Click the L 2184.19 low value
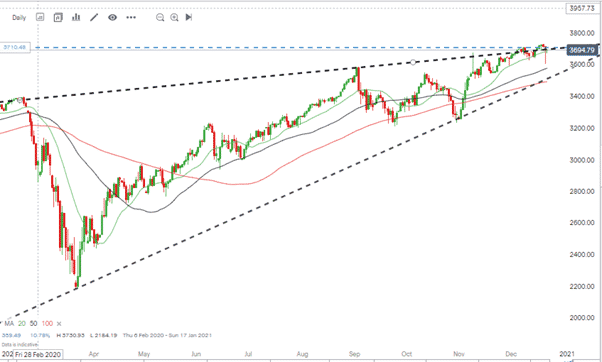The height and width of the screenshot is (362, 602). [105, 336]
